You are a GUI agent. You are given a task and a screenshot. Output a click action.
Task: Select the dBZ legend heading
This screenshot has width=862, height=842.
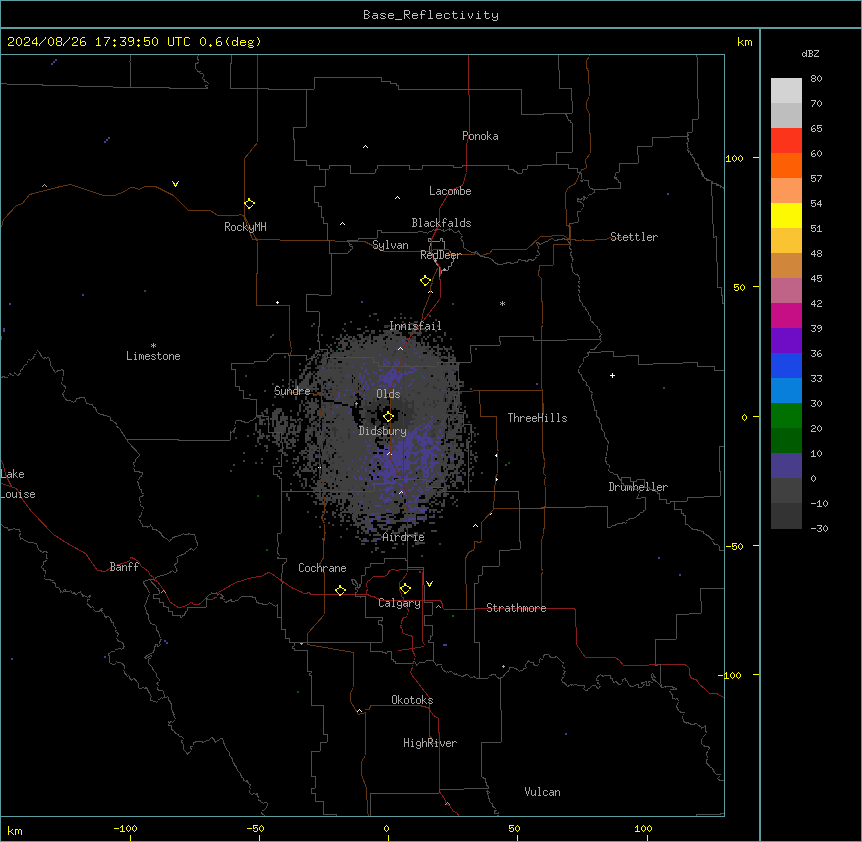pyautogui.click(x=810, y=53)
